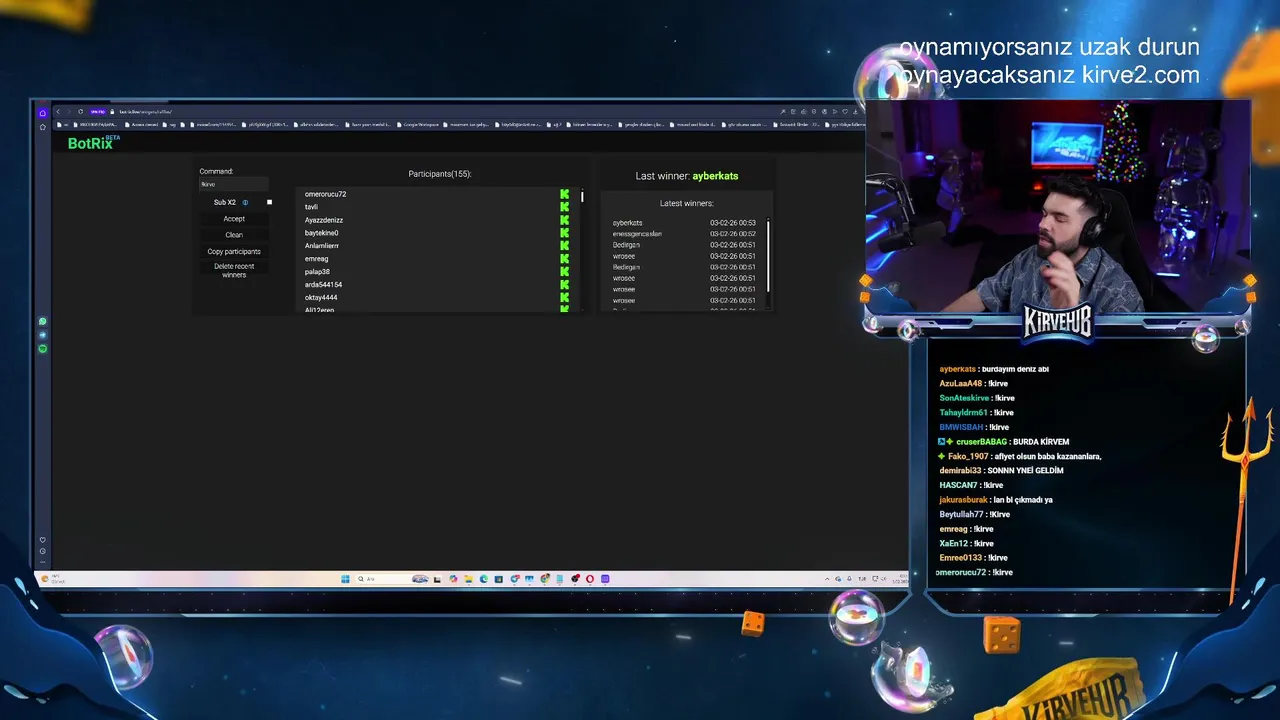Select participant Anlamlierrr in the list
This screenshot has width=1280, height=720.
tap(322, 246)
